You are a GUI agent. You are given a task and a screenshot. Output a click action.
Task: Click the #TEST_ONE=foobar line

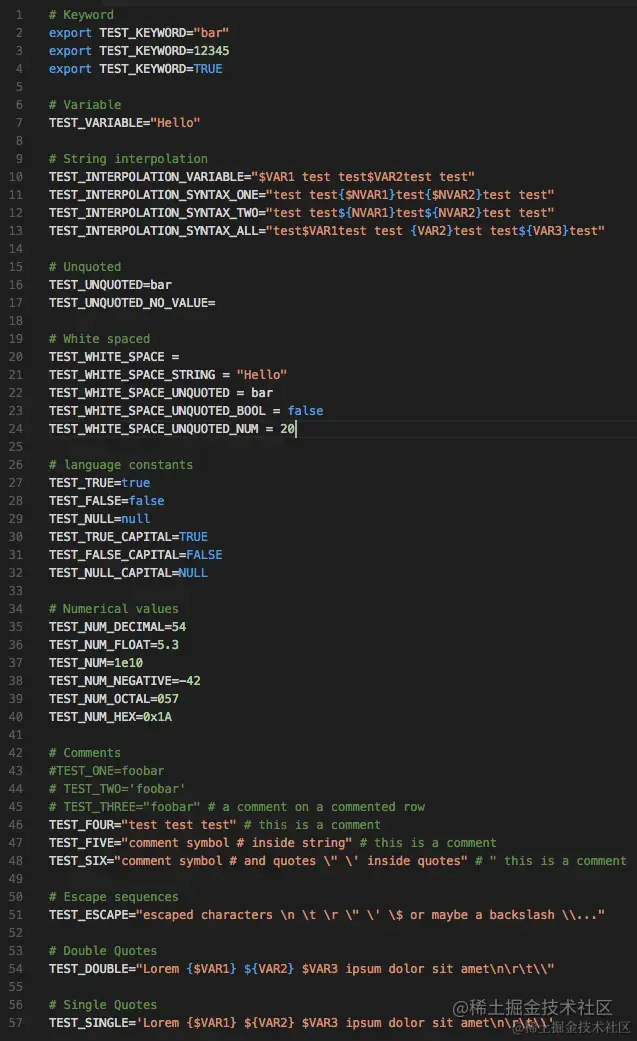click(x=106, y=770)
